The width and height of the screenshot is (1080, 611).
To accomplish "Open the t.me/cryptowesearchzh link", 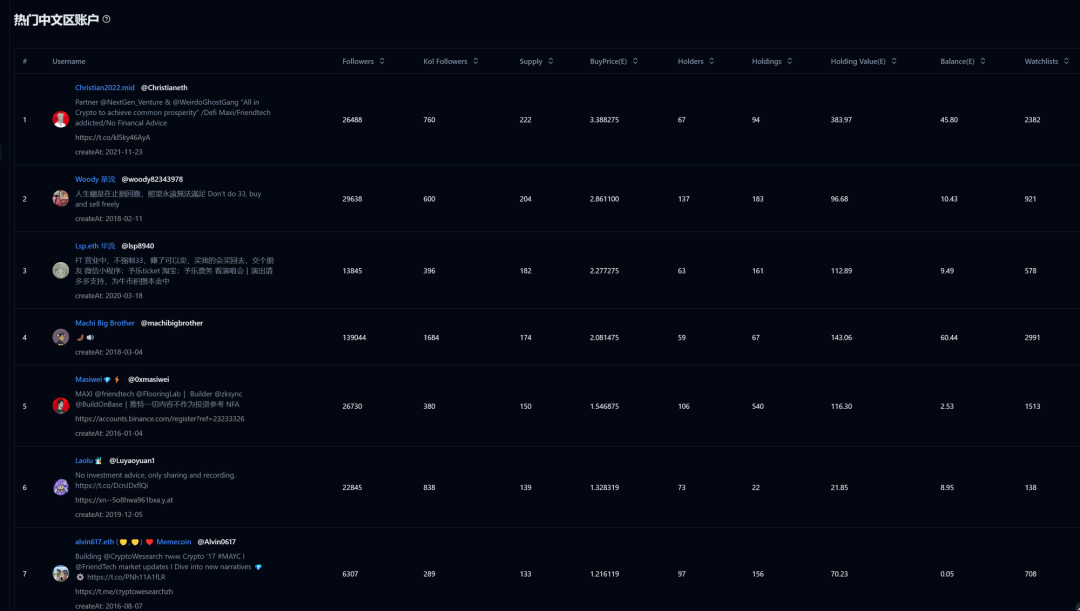I will [124, 592].
